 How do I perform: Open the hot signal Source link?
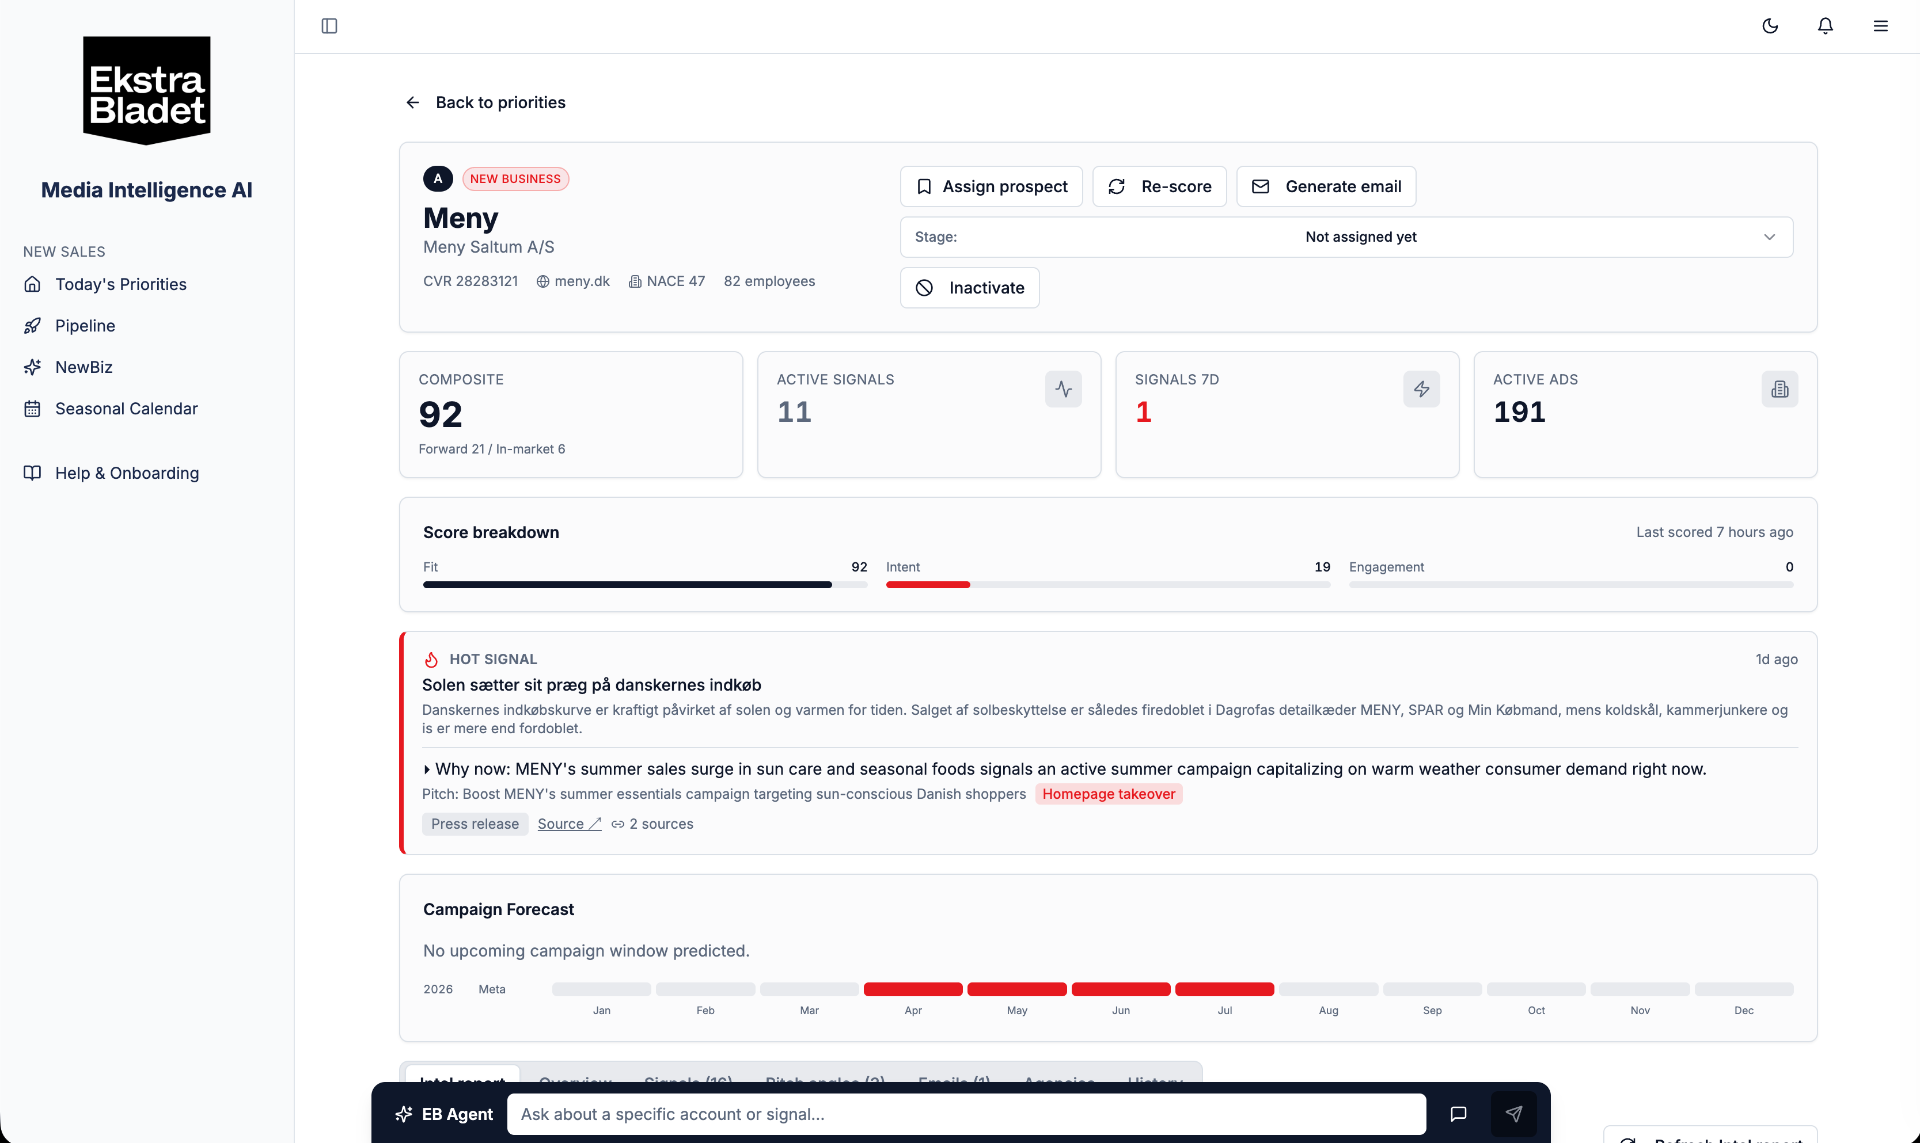coord(569,825)
